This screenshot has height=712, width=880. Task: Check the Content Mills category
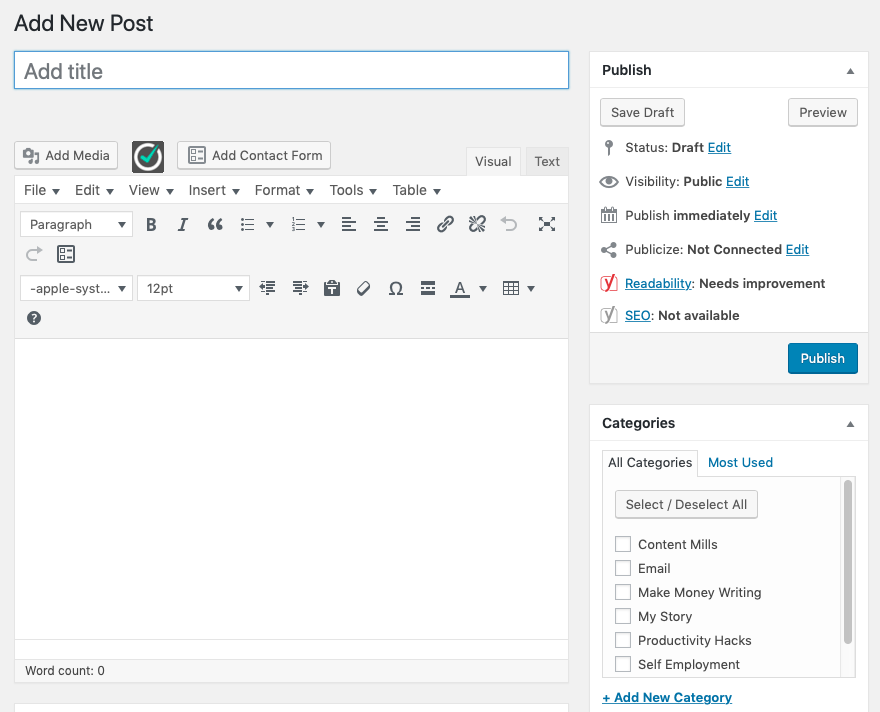pyautogui.click(x=623, y=544)
